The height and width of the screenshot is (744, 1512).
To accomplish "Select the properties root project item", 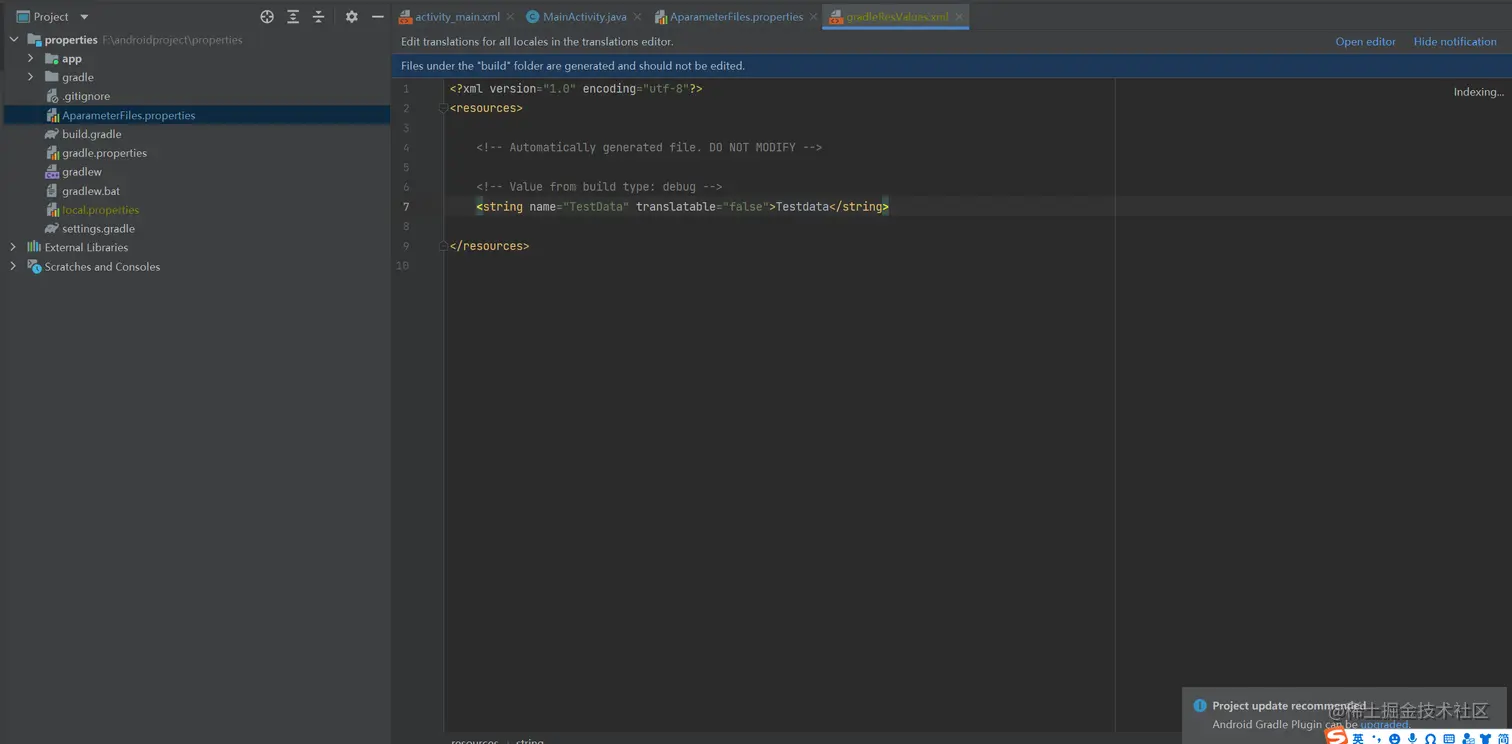I will click(x=71, y=40).
